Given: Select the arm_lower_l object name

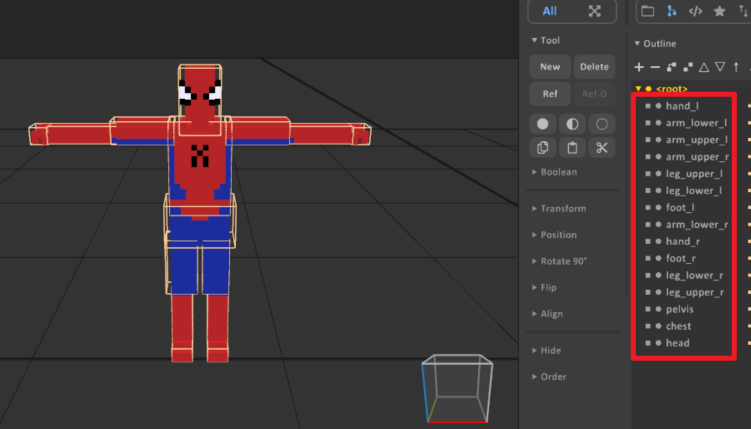Looking at the screenshot, I should 696,123.
